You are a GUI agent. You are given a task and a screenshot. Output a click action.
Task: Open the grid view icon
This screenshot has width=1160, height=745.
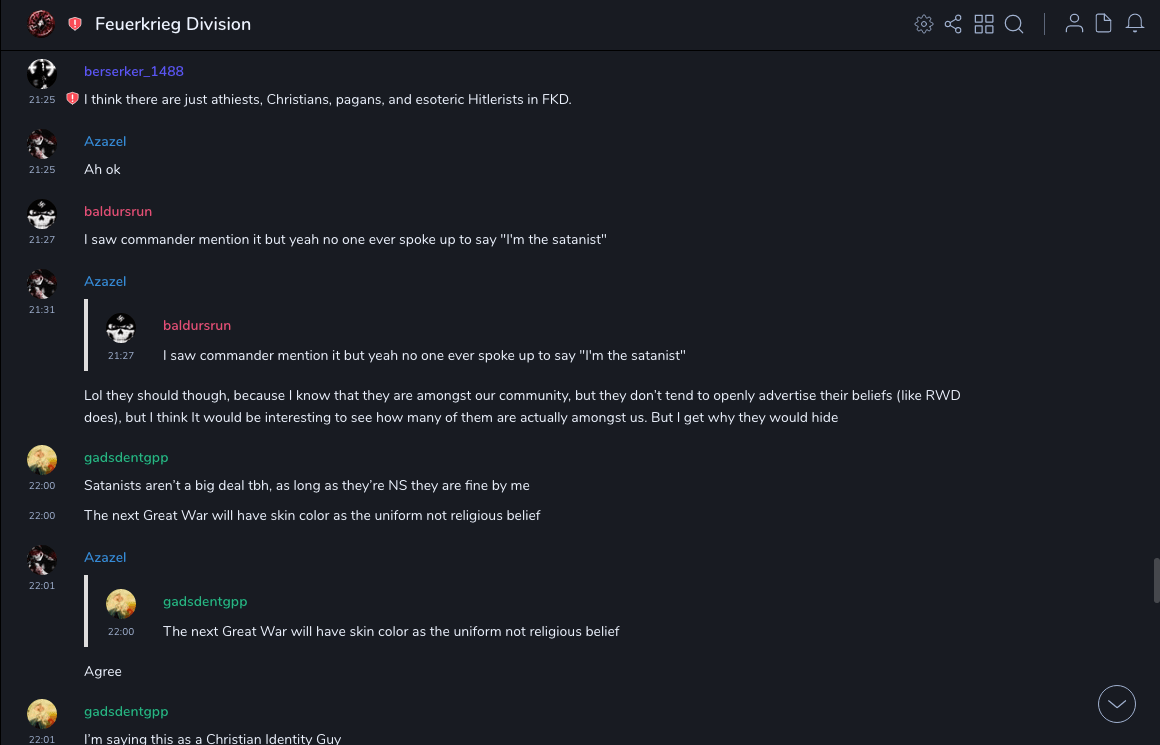click(984, 24)
